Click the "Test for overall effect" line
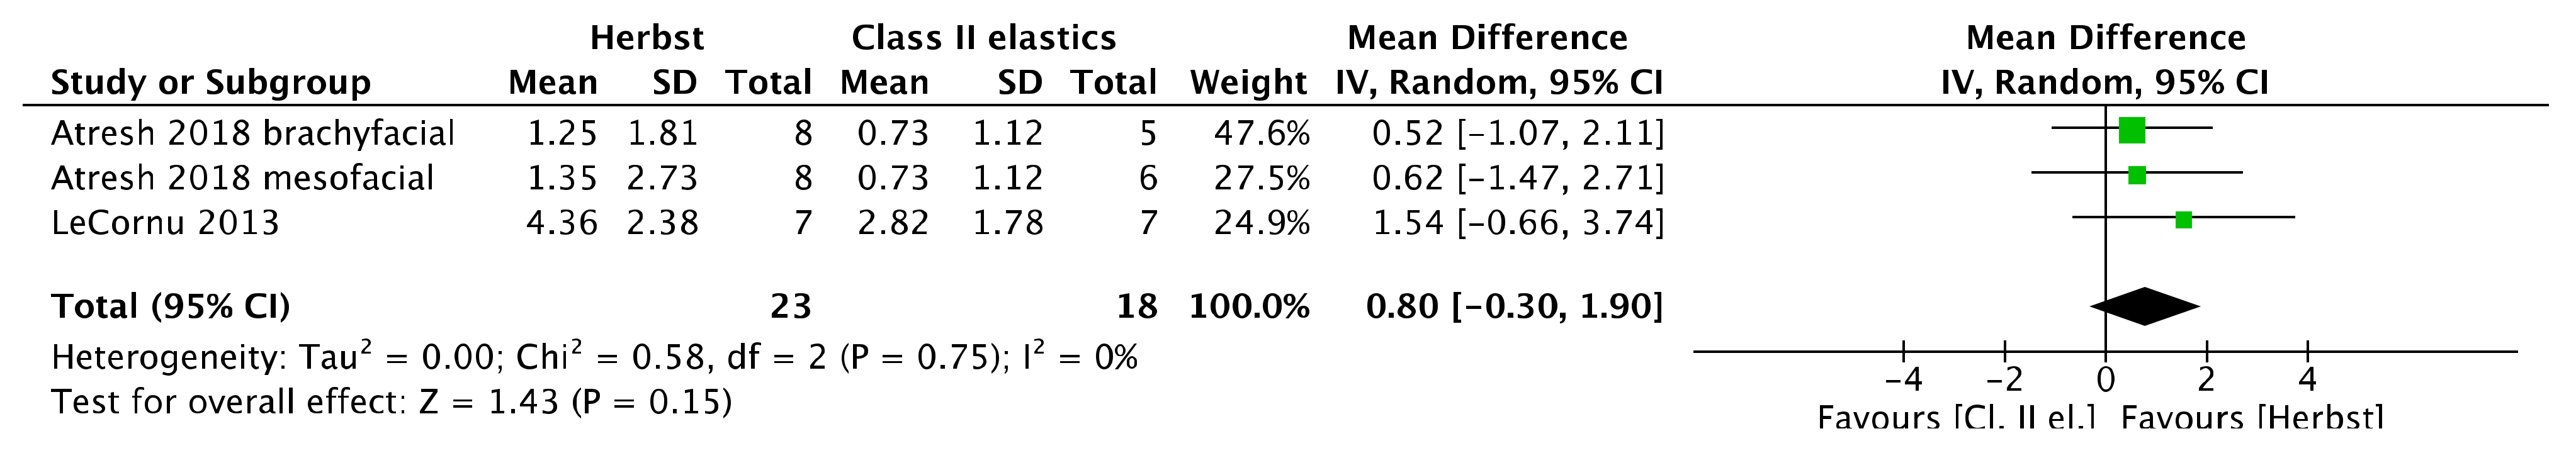The image size is (2576, 453). 391,402
